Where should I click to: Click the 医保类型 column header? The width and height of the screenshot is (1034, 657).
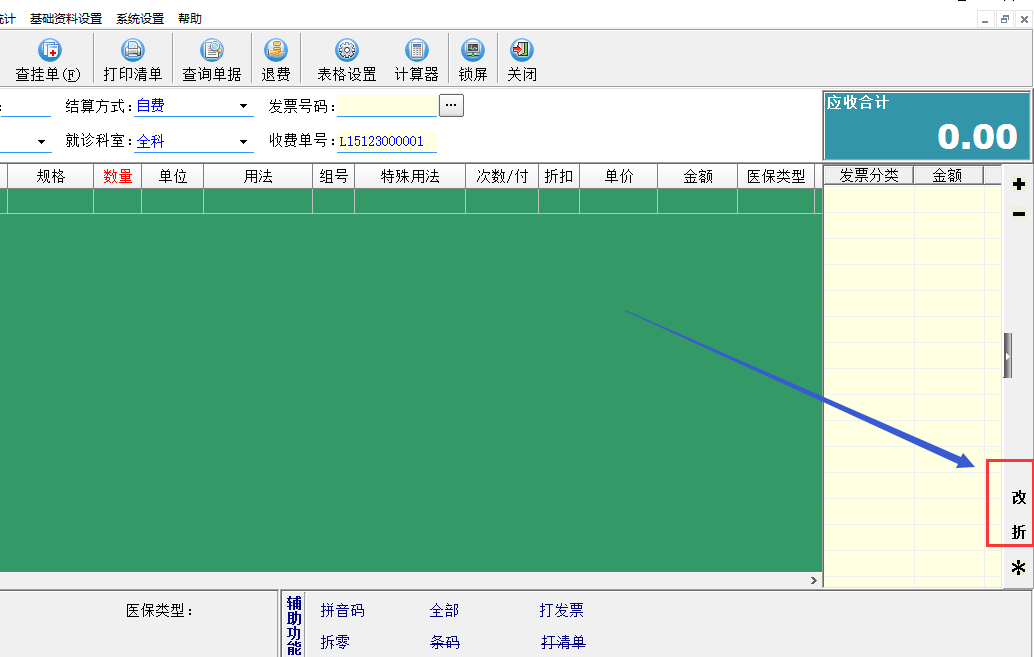776,176
